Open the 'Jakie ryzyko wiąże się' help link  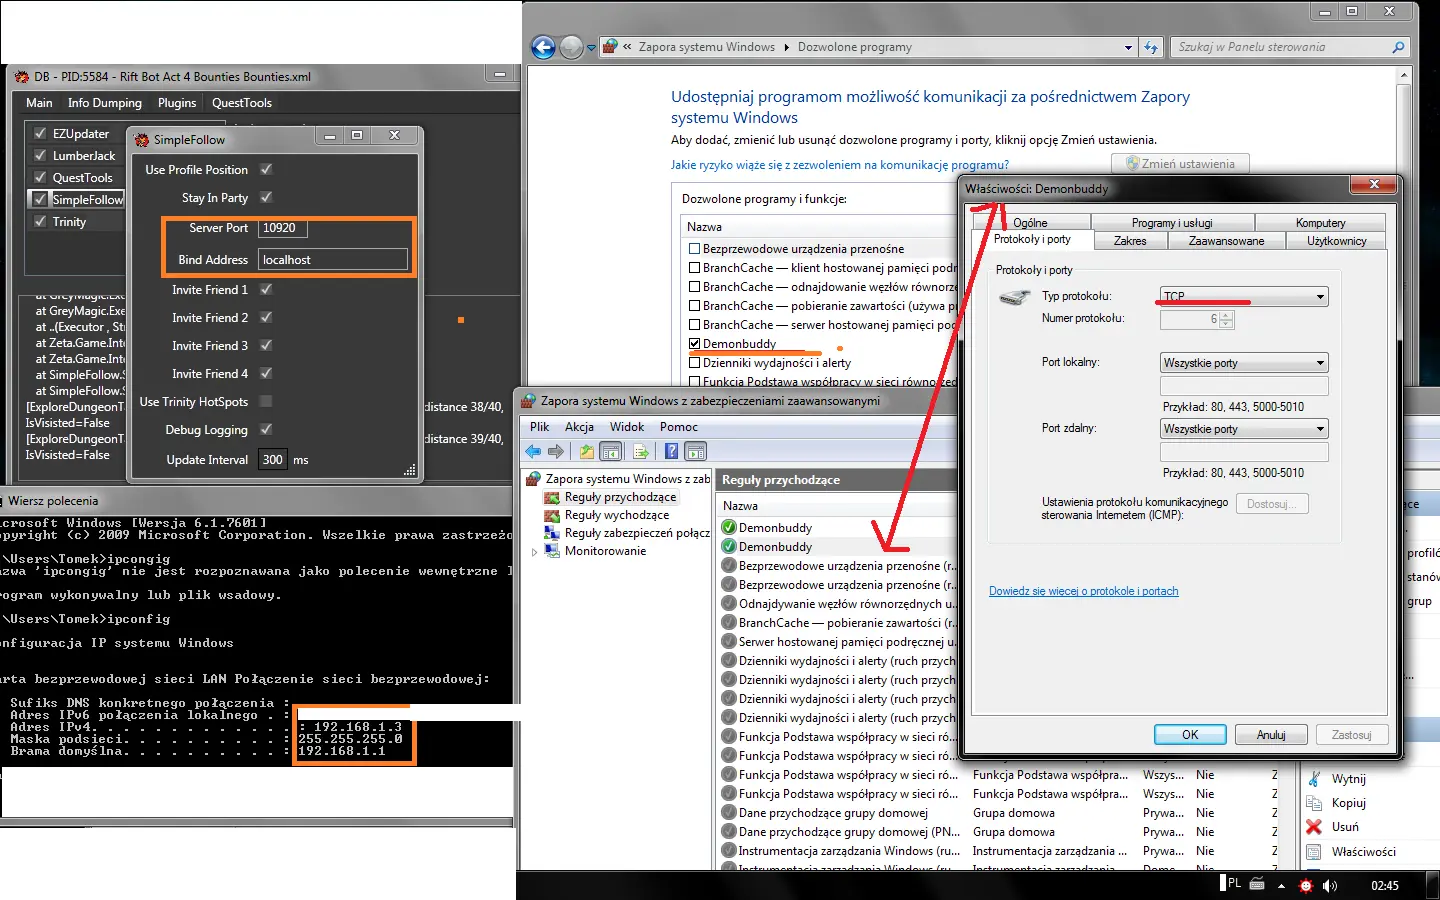point(840,165)
